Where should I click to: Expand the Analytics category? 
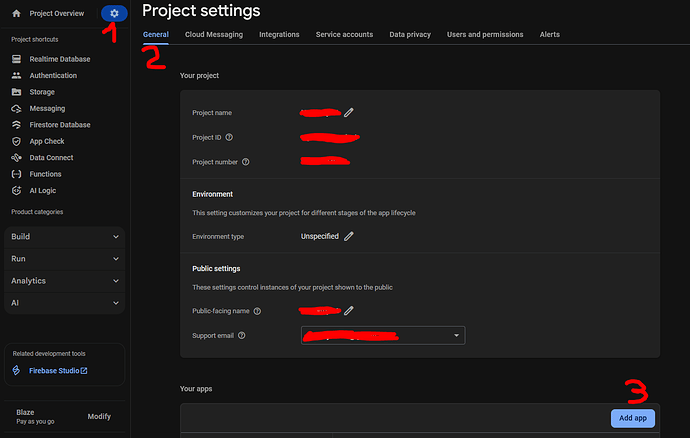65,281
